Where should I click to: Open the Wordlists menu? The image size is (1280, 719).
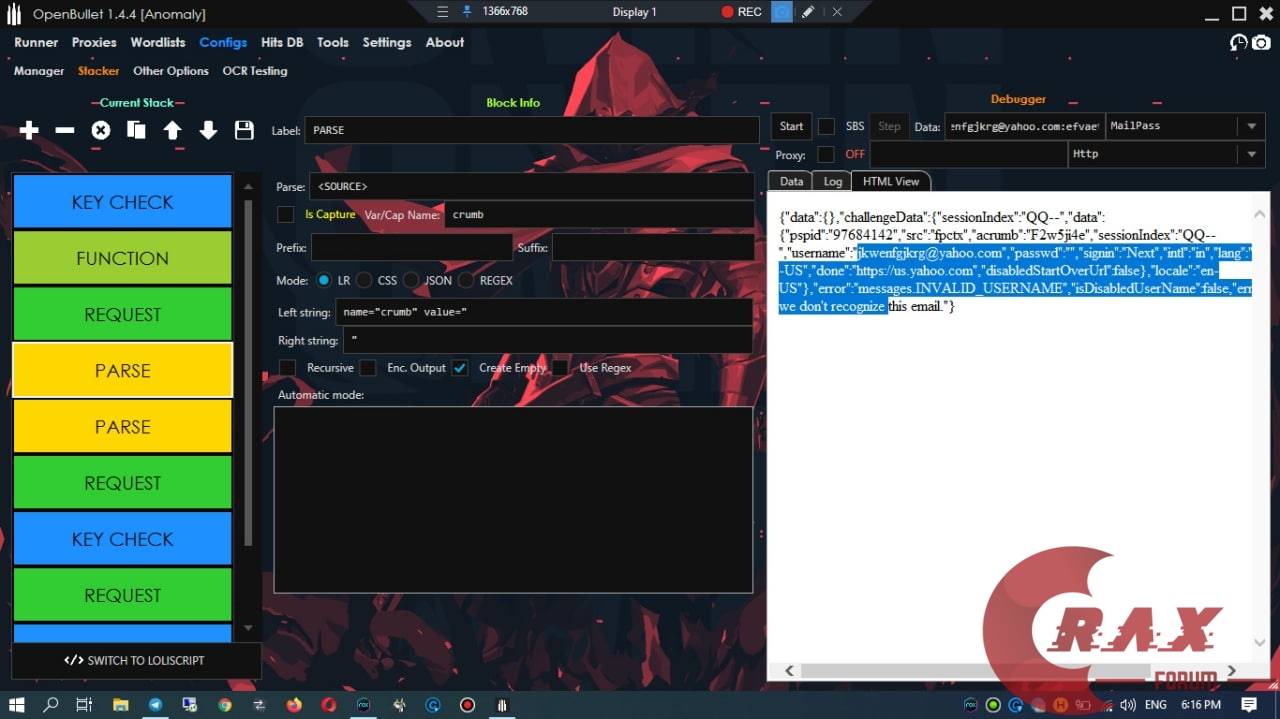pyautogui.click(x=158, y=43)
